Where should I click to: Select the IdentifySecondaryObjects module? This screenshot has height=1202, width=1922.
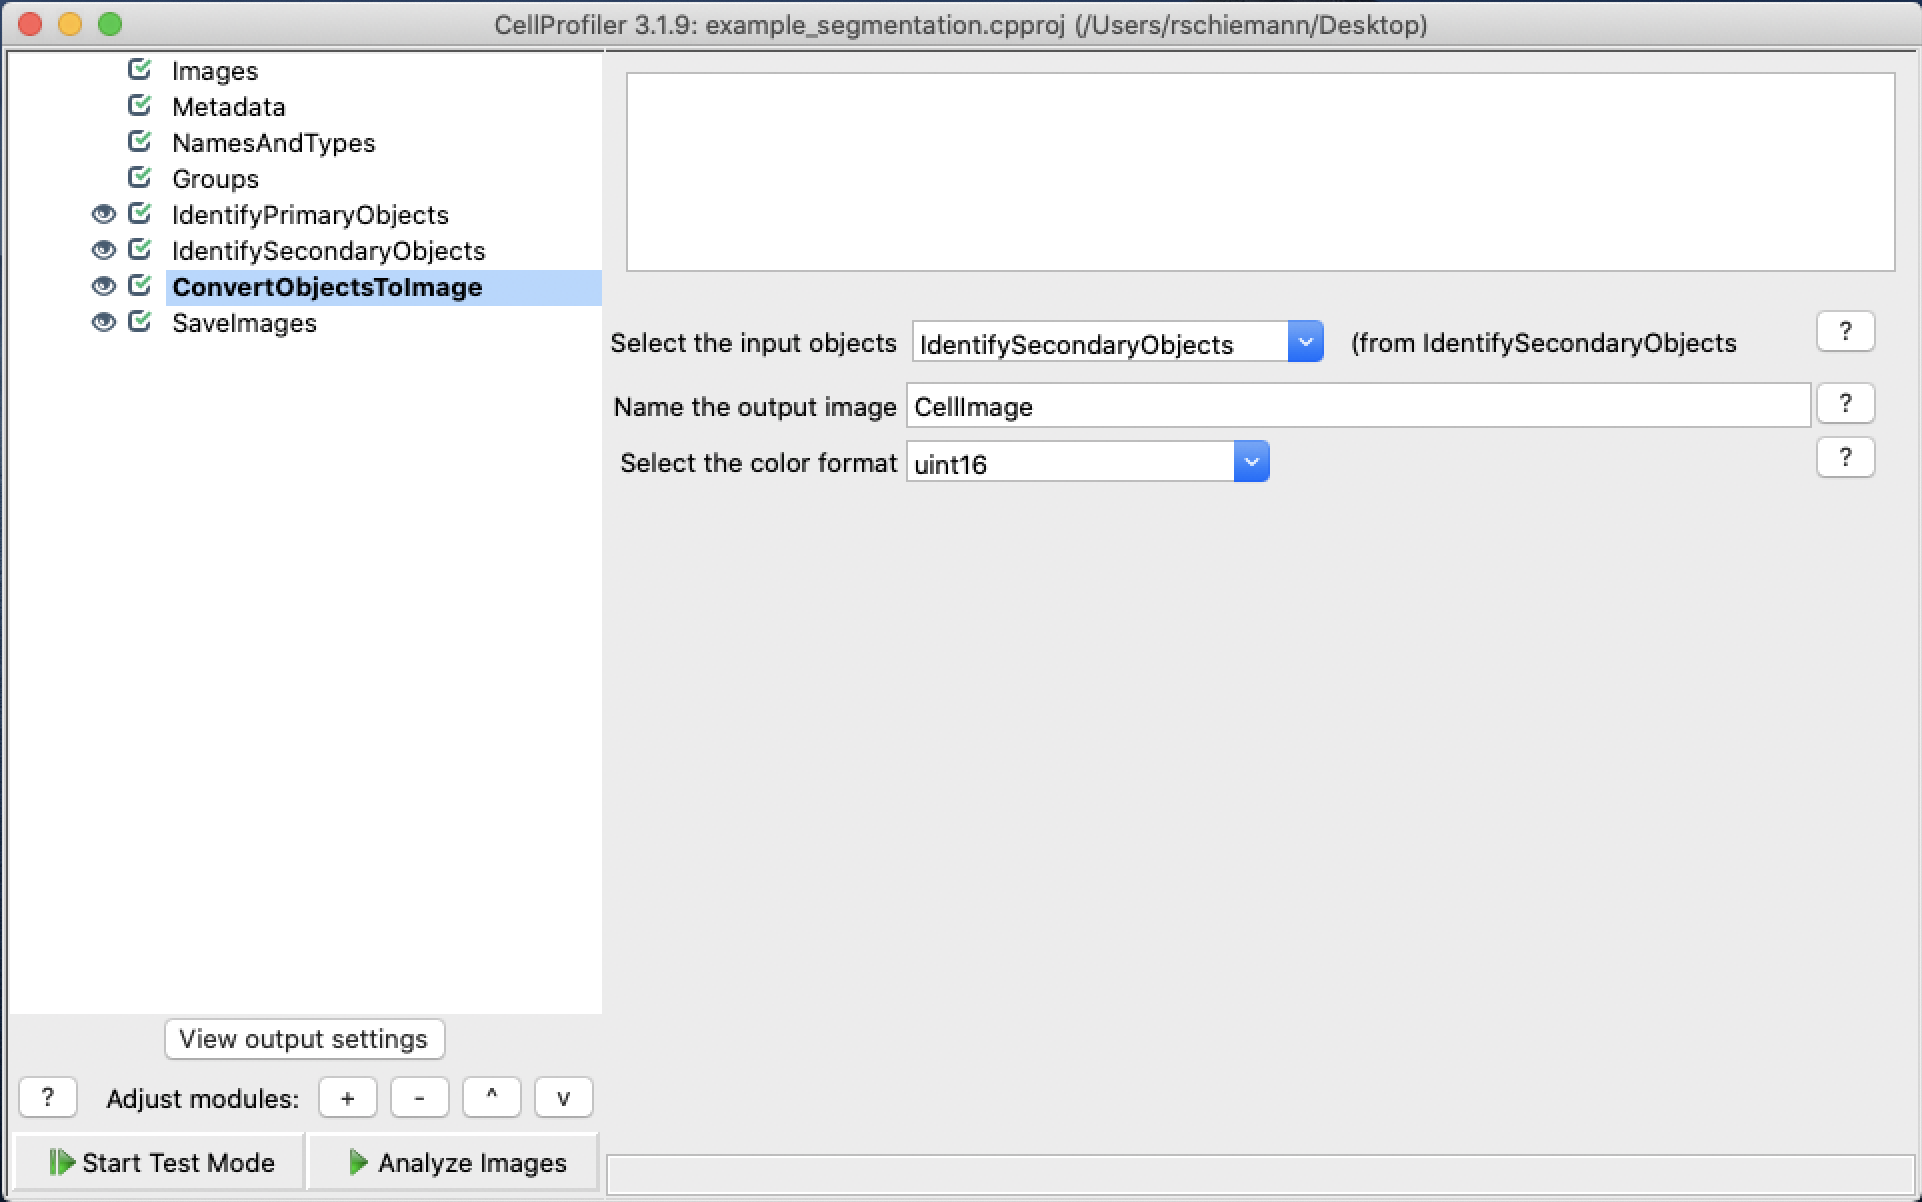coord(328,251)
